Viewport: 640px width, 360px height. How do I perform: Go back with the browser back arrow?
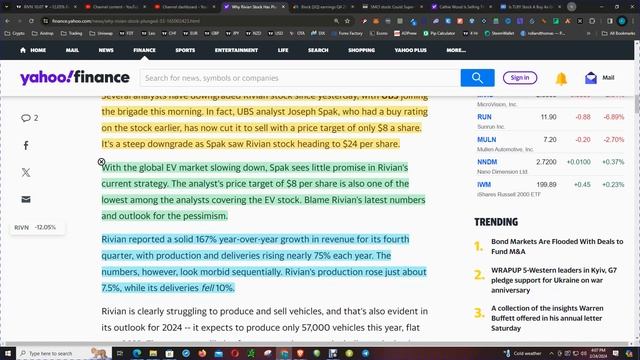(8, 21)
